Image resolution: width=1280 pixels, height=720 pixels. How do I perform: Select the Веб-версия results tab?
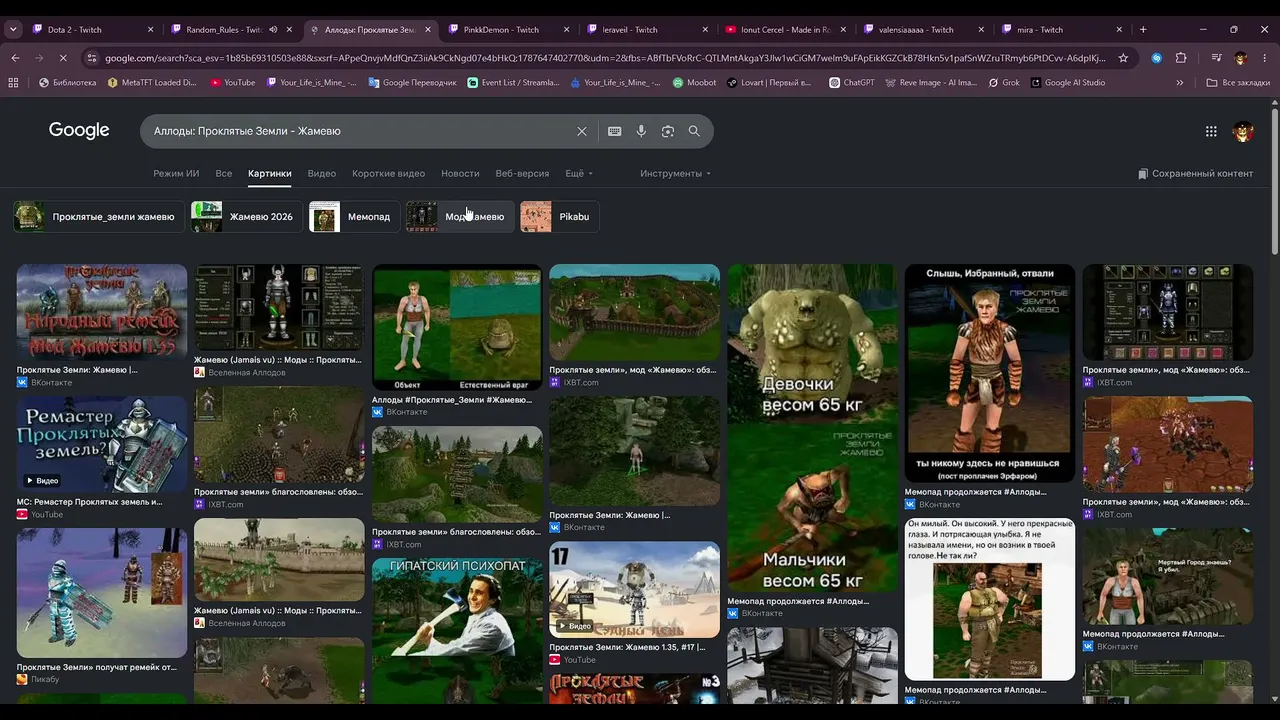coord(522,173)
